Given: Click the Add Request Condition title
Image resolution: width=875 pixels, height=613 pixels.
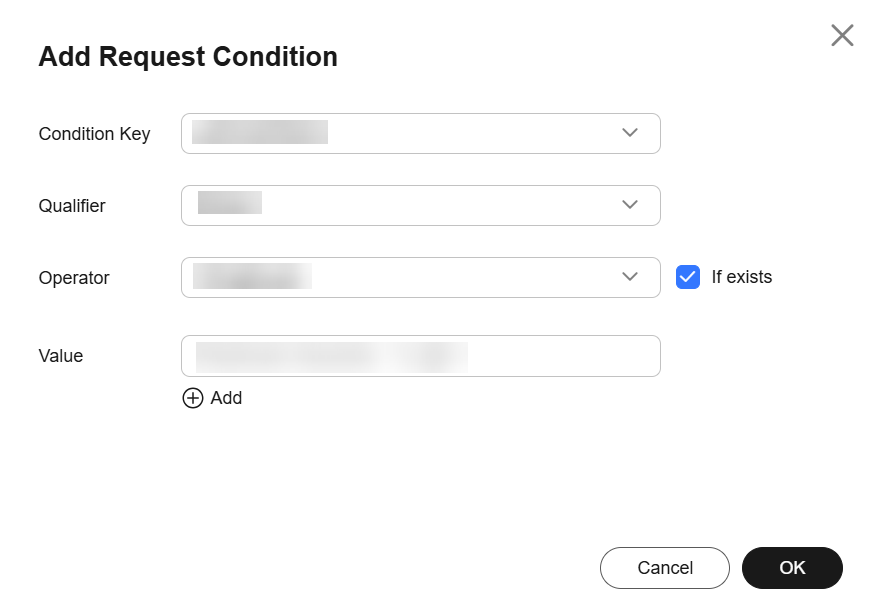Looking at the screenshot, I should 188,56.
